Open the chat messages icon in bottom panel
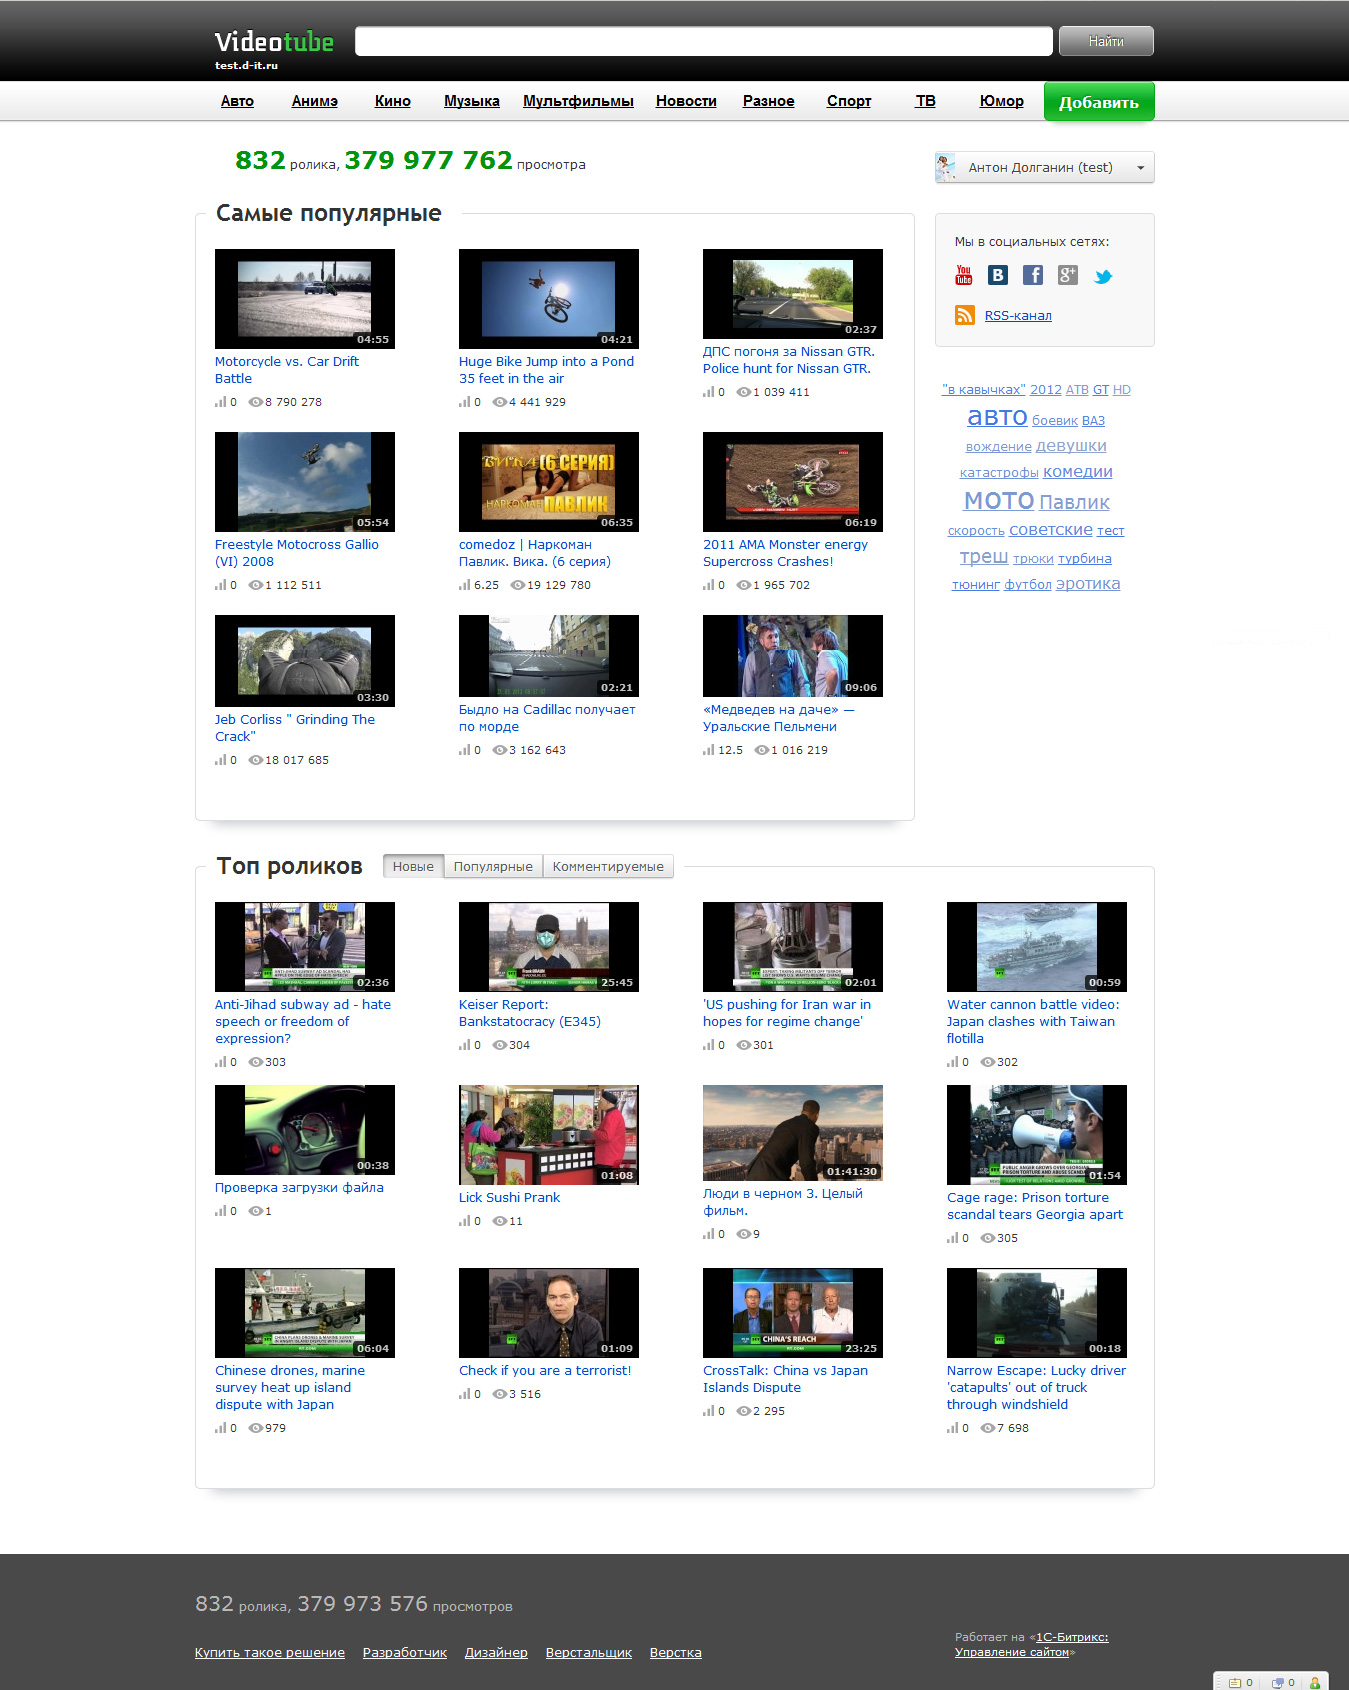 tap(1277, 1682)
